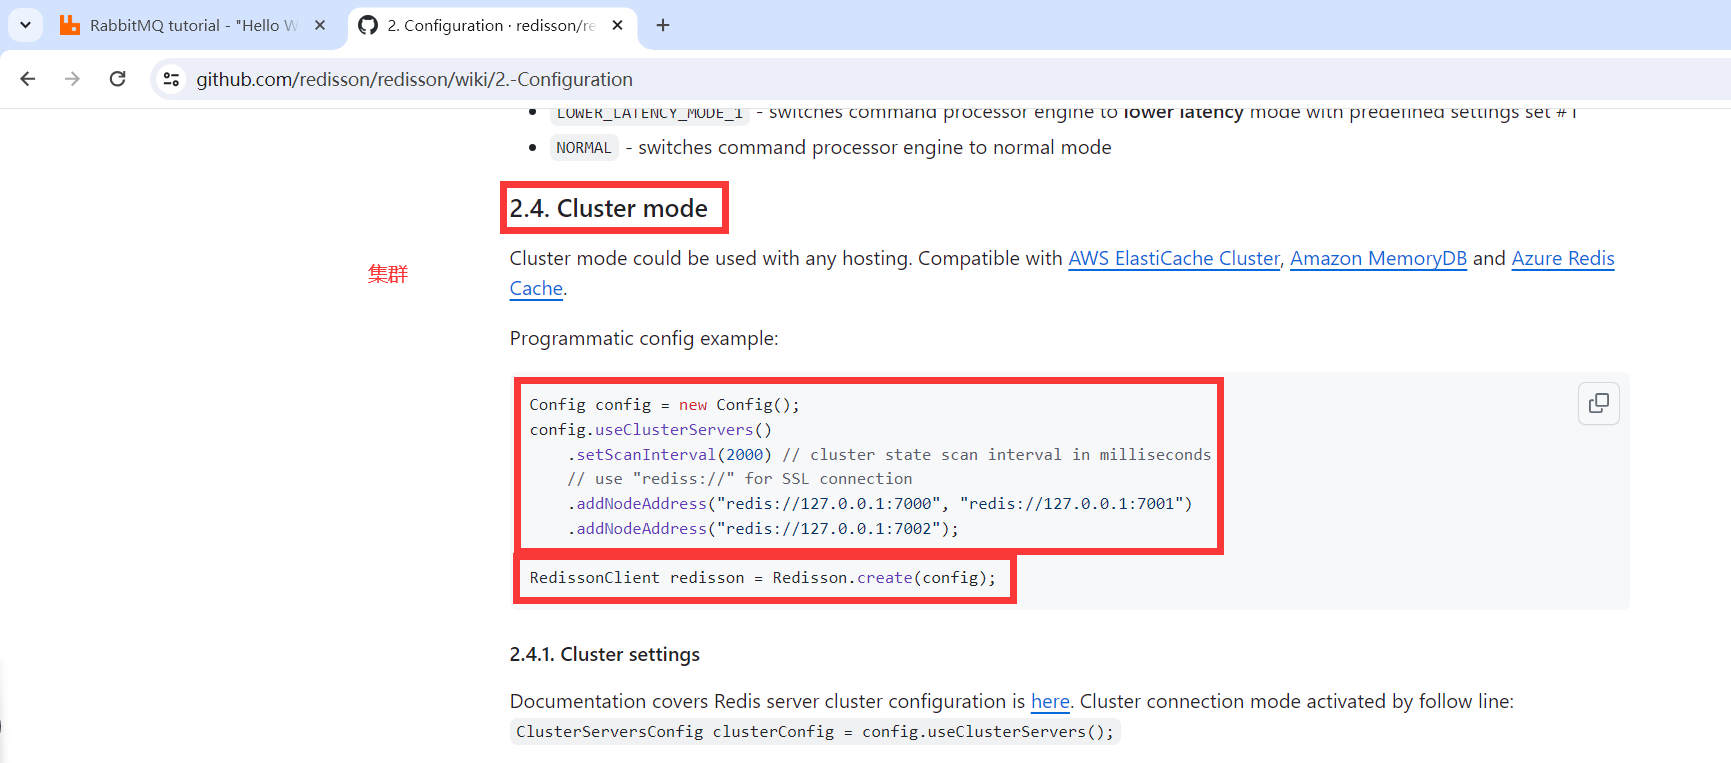
Task: Click 'RedissonClient redisson = Redisson.create(config);' line
Action: (763, 578)
